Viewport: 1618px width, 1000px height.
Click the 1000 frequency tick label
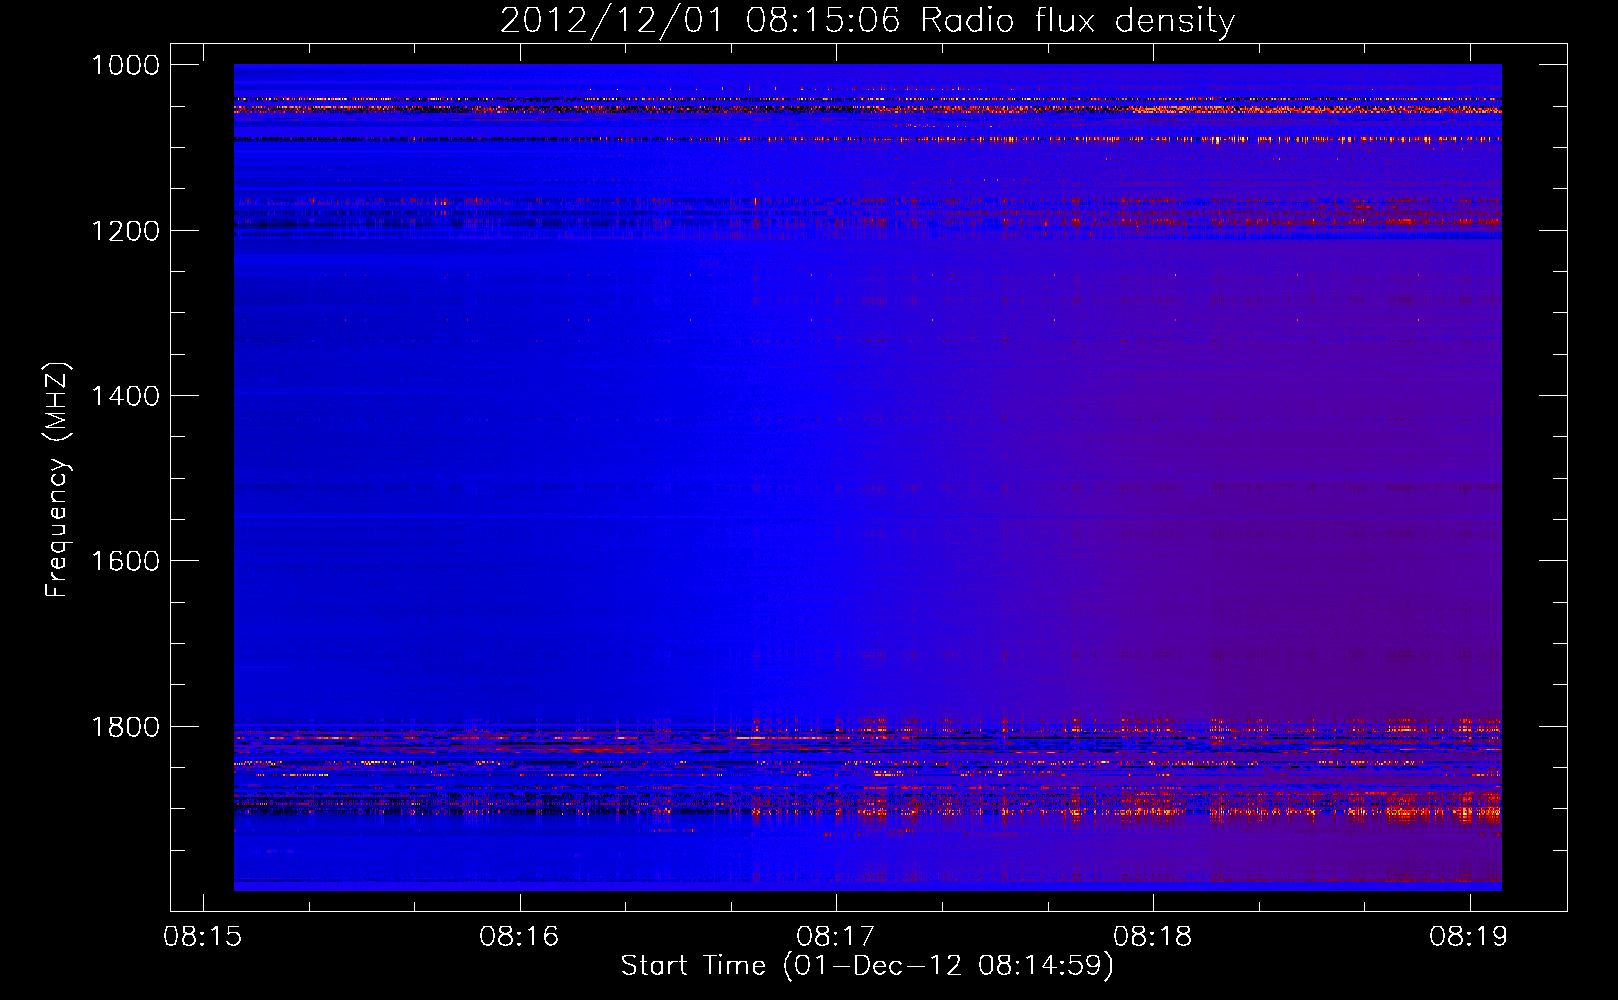pyautogui.click(x=125, y=65)
